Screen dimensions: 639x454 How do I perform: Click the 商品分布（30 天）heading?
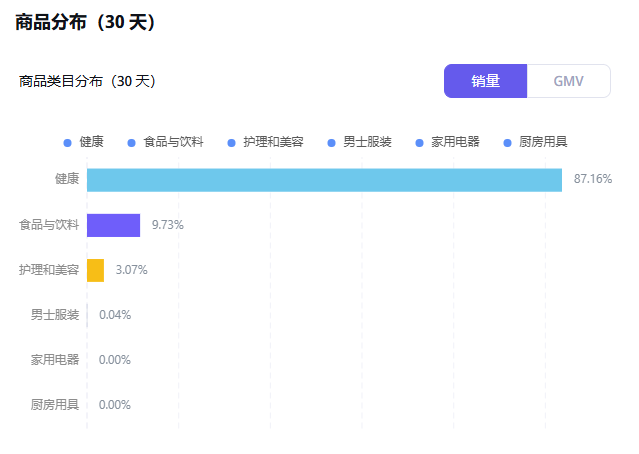[85, 22]
